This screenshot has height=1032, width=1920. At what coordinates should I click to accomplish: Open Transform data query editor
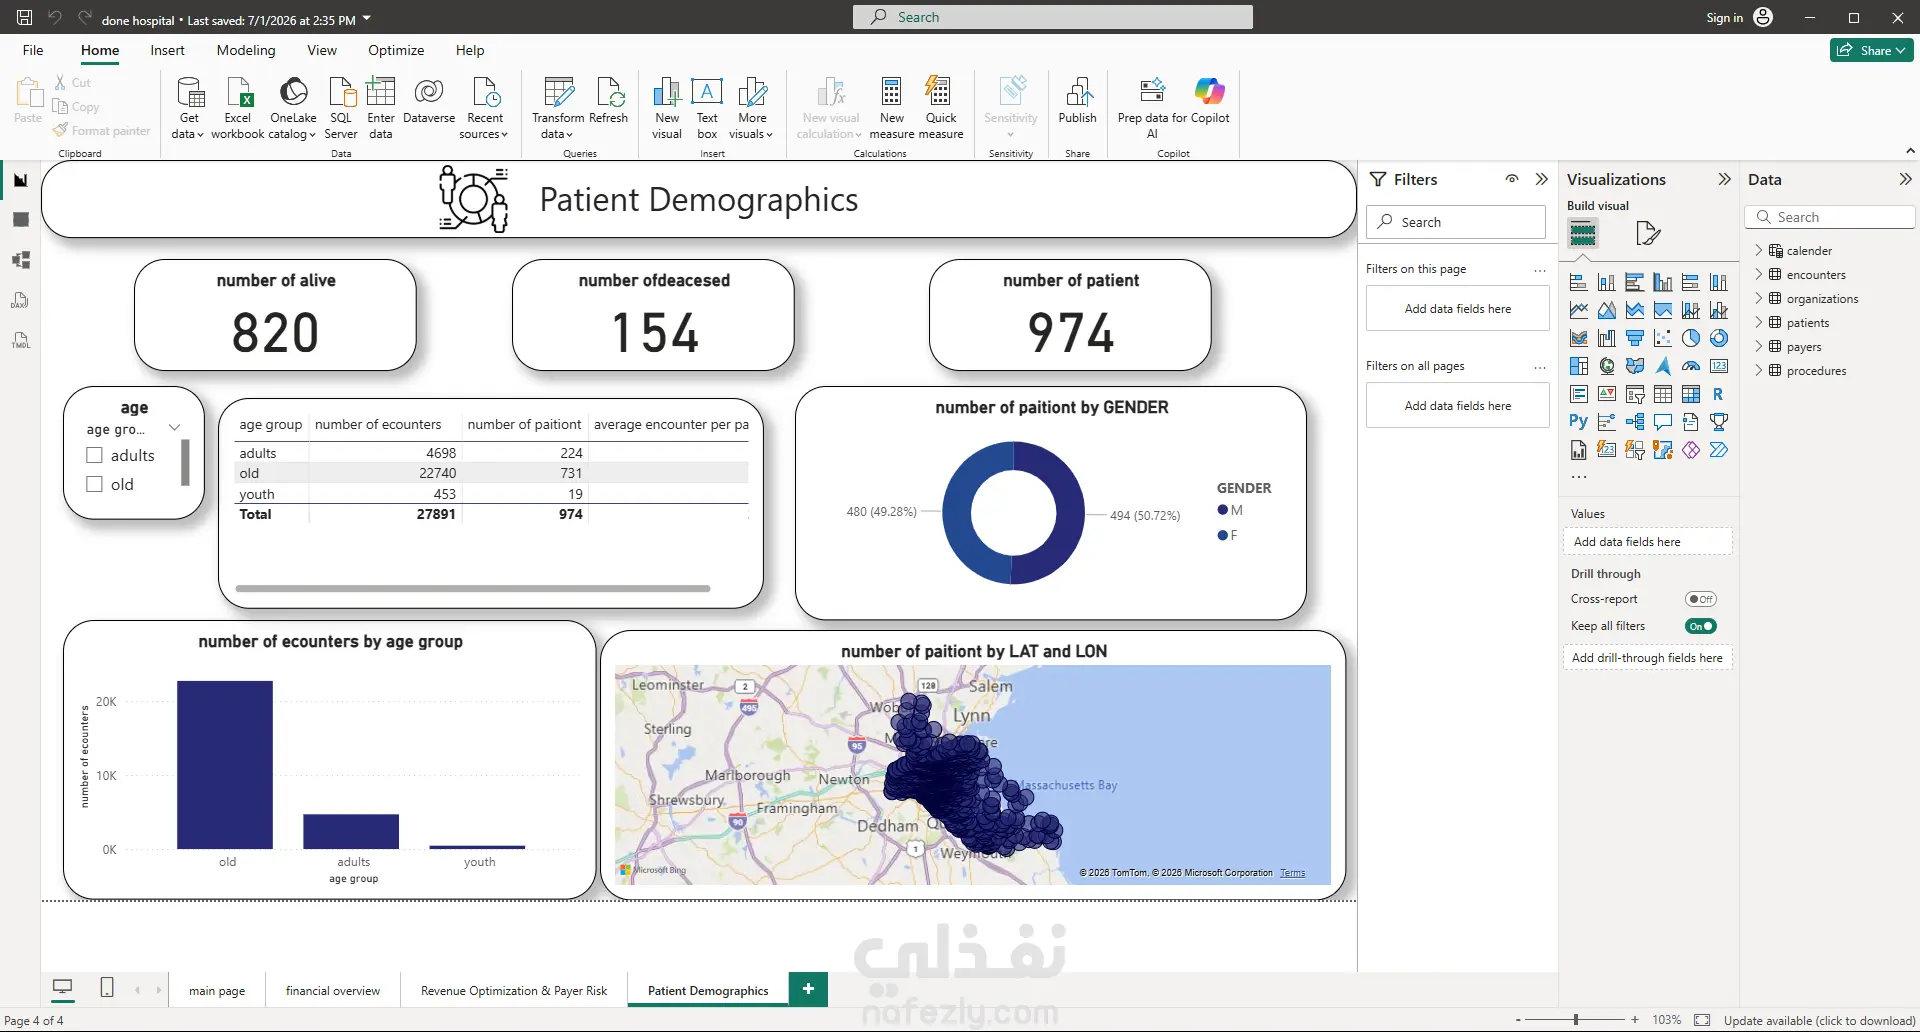click(x=558, y=108)
